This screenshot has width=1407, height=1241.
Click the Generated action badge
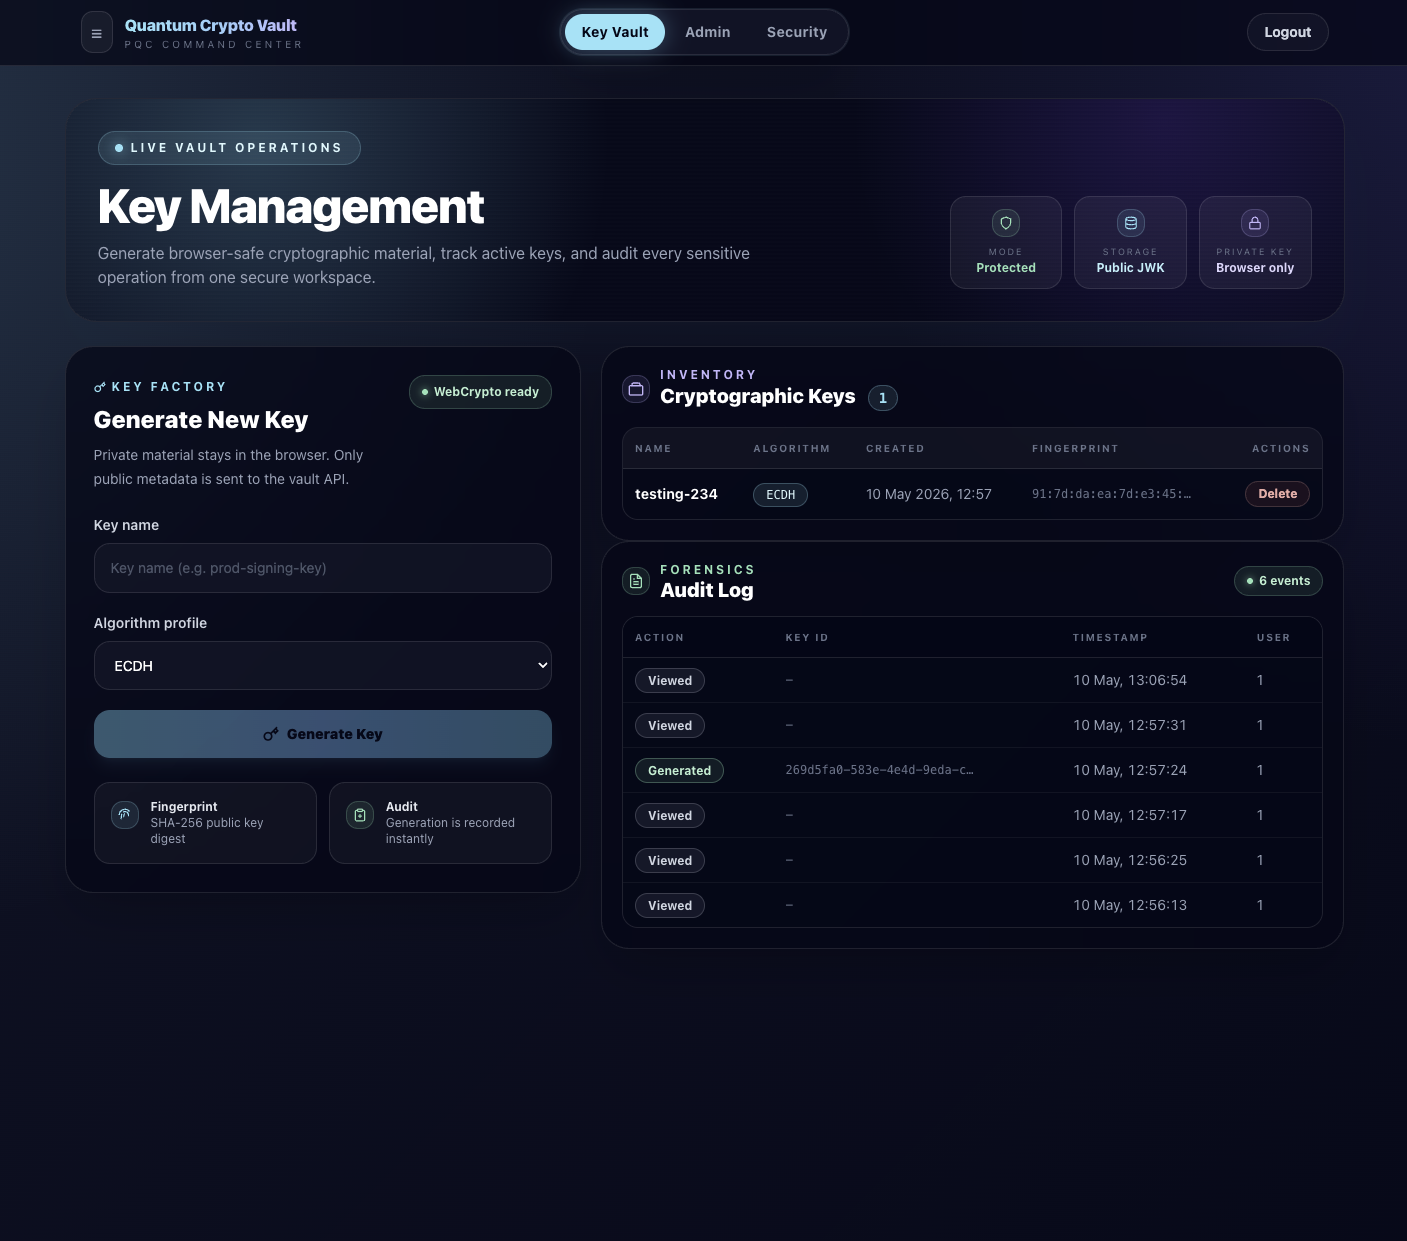pyautogui.click(x=680, y=771)
